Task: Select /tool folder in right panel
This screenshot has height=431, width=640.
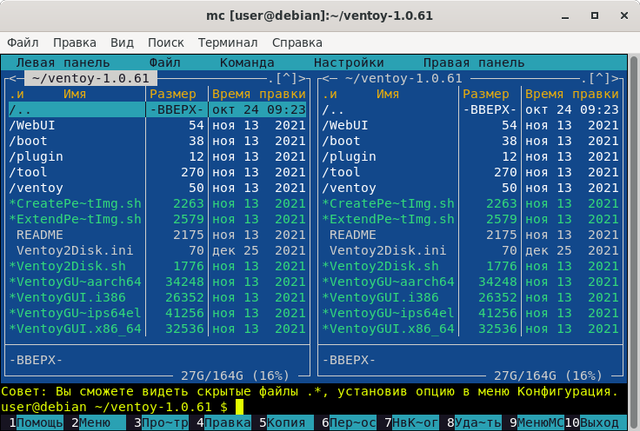Action: tap(470, 172)
